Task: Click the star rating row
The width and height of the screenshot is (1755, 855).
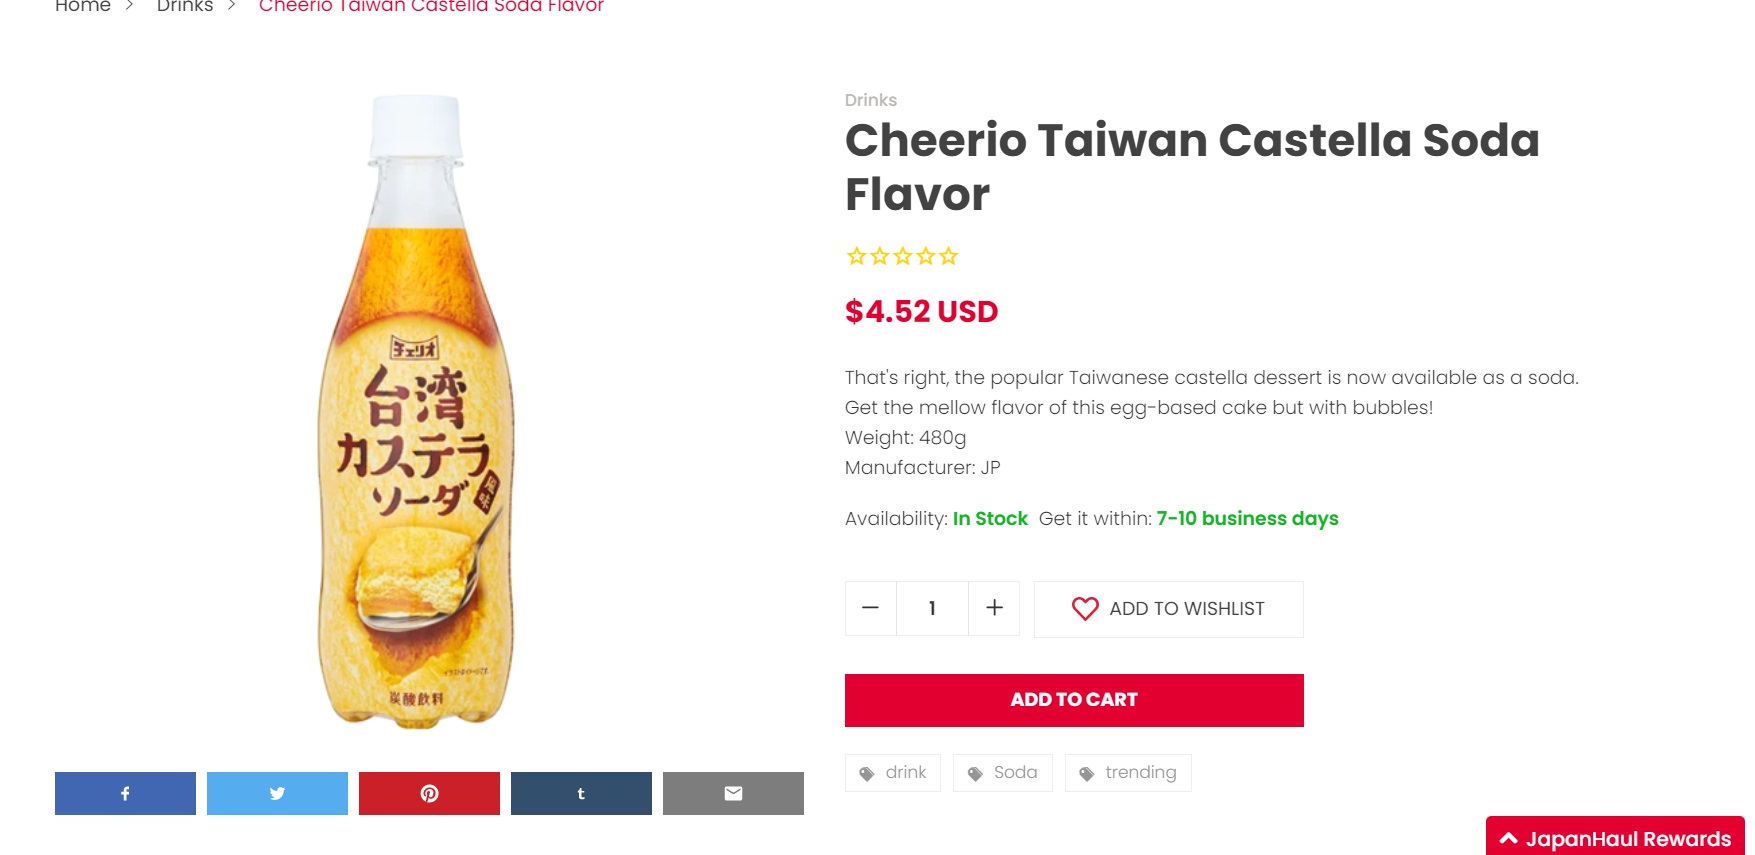Action: (902, 256)
